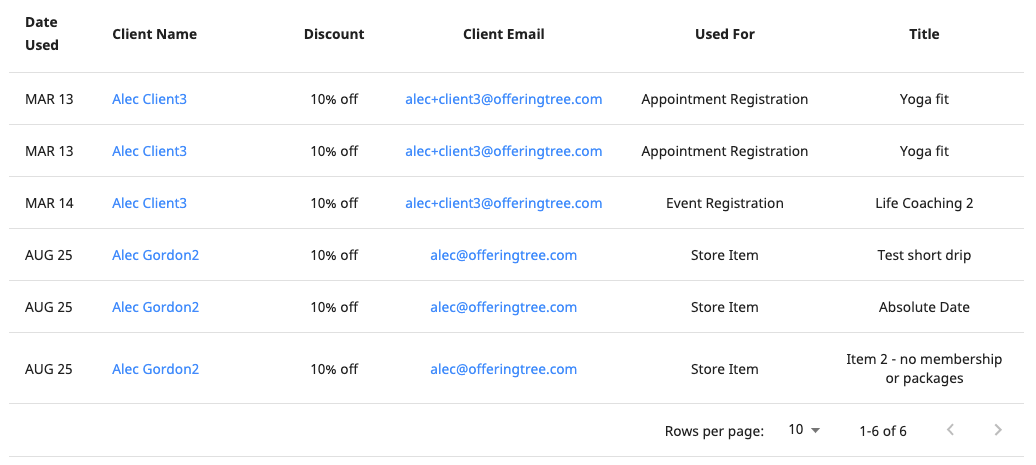Image resolution: width=1036 pixels, height=465 pixels.
Task: Click alec+client3 email on the Life Coaching 2 row
Action: (x=503, y=203)
